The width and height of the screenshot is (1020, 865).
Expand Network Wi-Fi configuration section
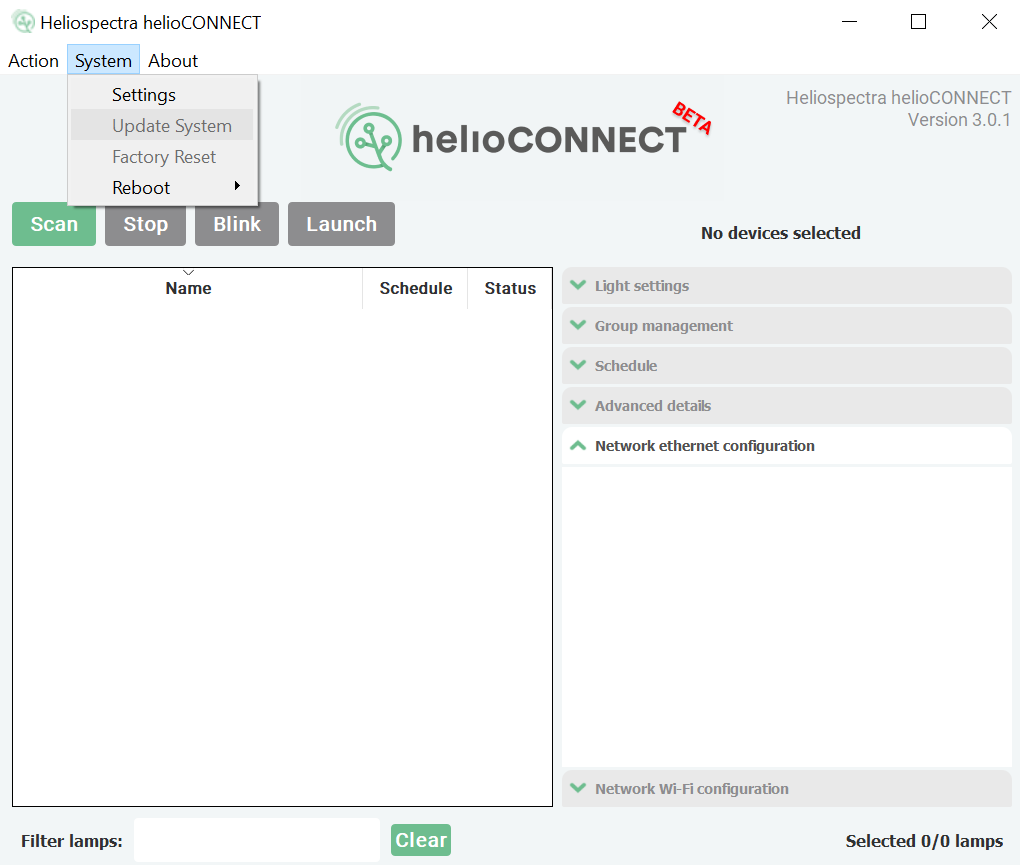tap(786, 788)
